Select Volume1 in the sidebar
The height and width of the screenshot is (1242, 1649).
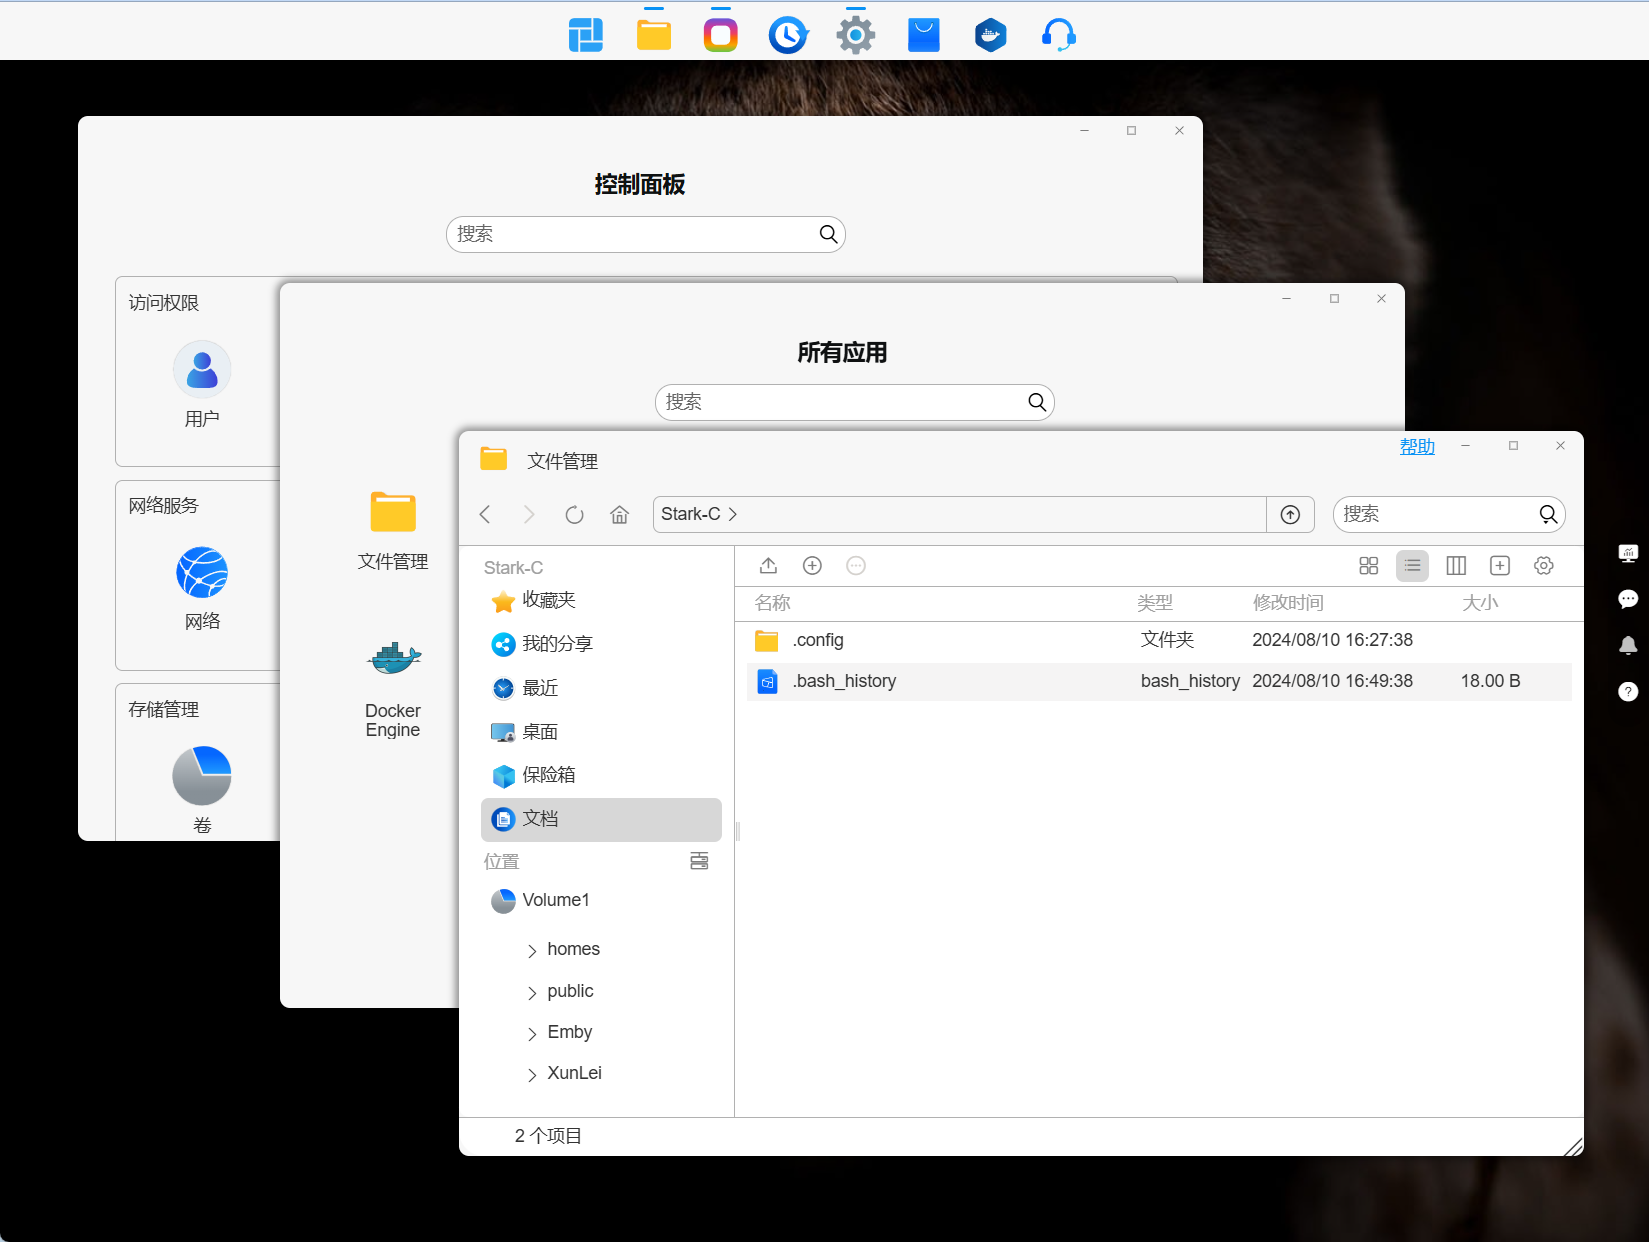pyautogui.click(x=601, y=900)
